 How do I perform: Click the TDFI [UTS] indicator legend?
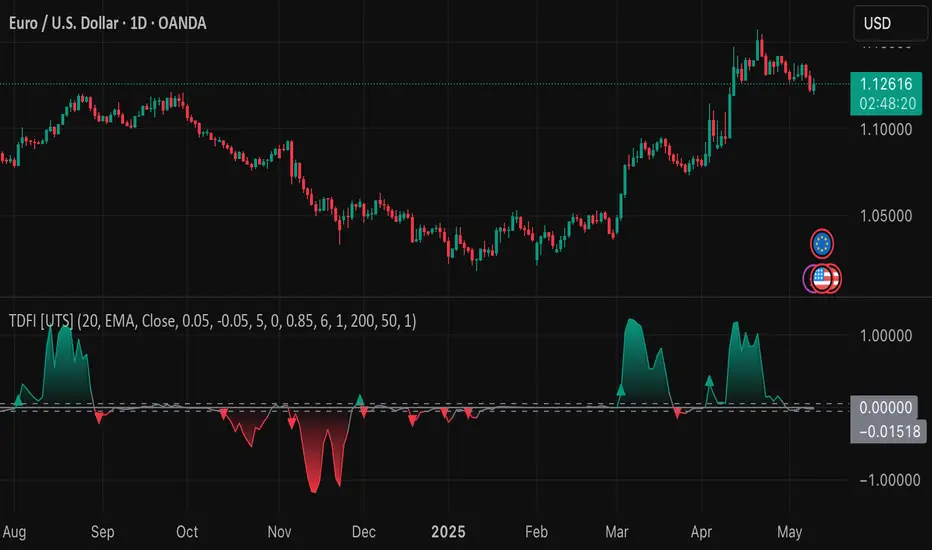click(212, 321)
